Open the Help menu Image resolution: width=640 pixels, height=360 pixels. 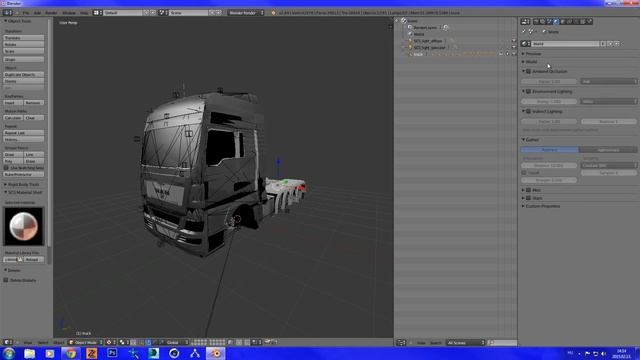point(84,13)
